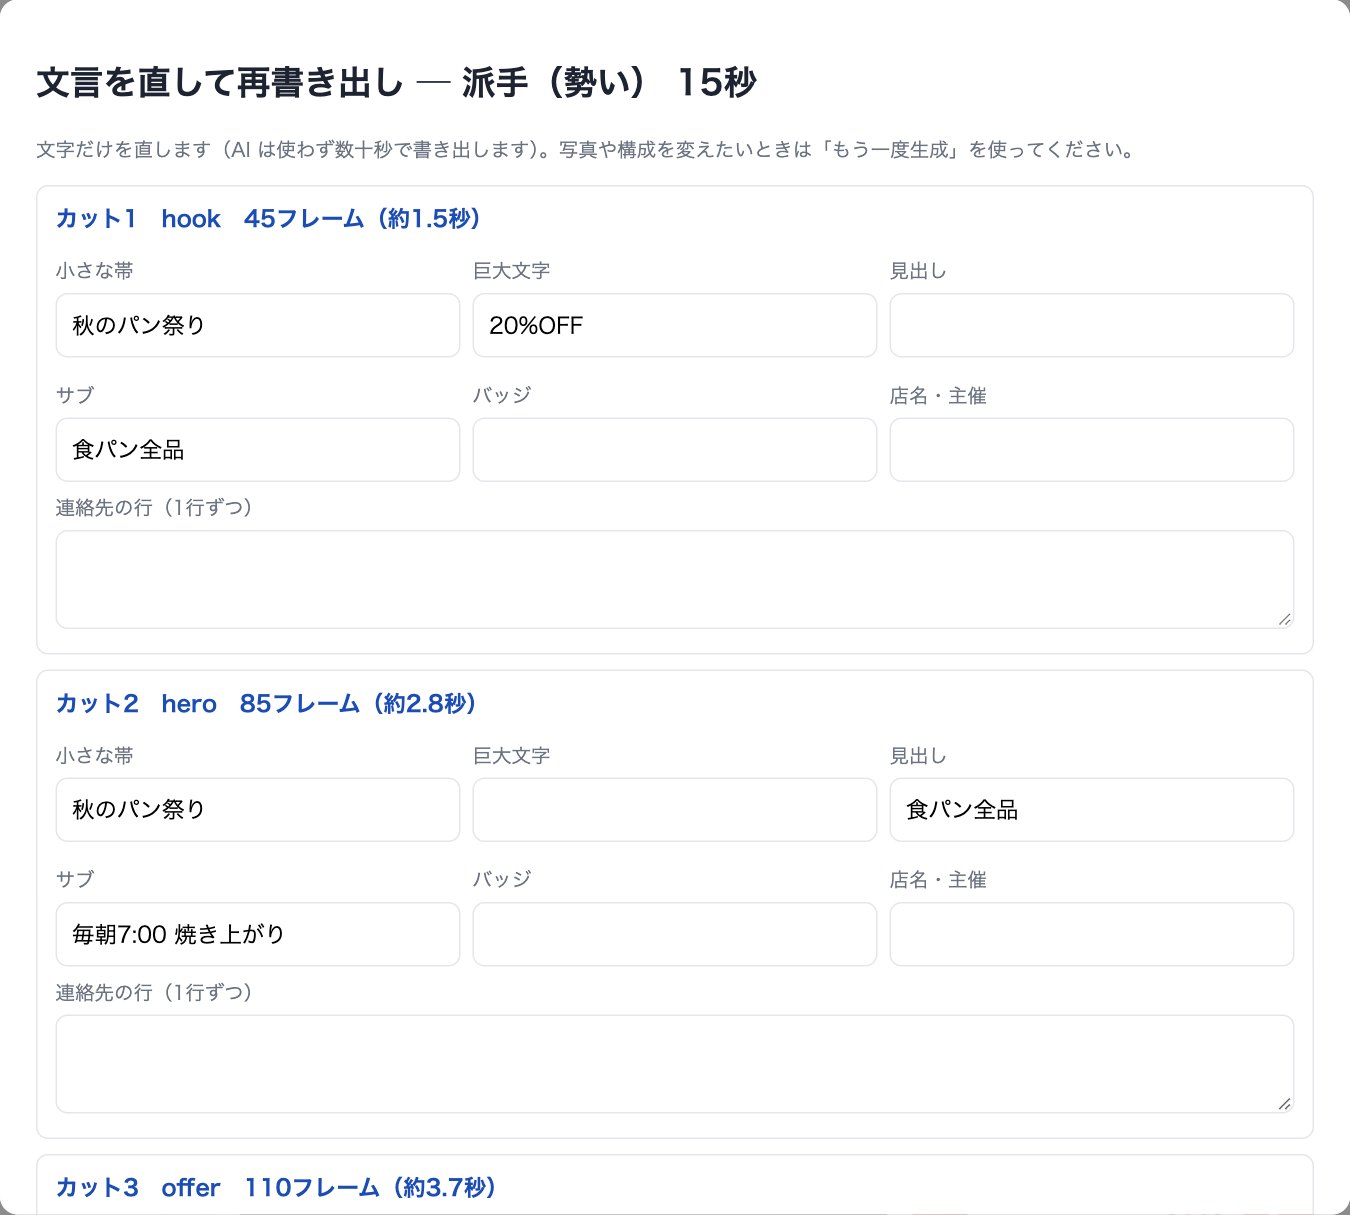1350x1215 pixels.
Task: Click the 連絡先の行（1行ずつ） label in カット1
Action: coord(154,508)
